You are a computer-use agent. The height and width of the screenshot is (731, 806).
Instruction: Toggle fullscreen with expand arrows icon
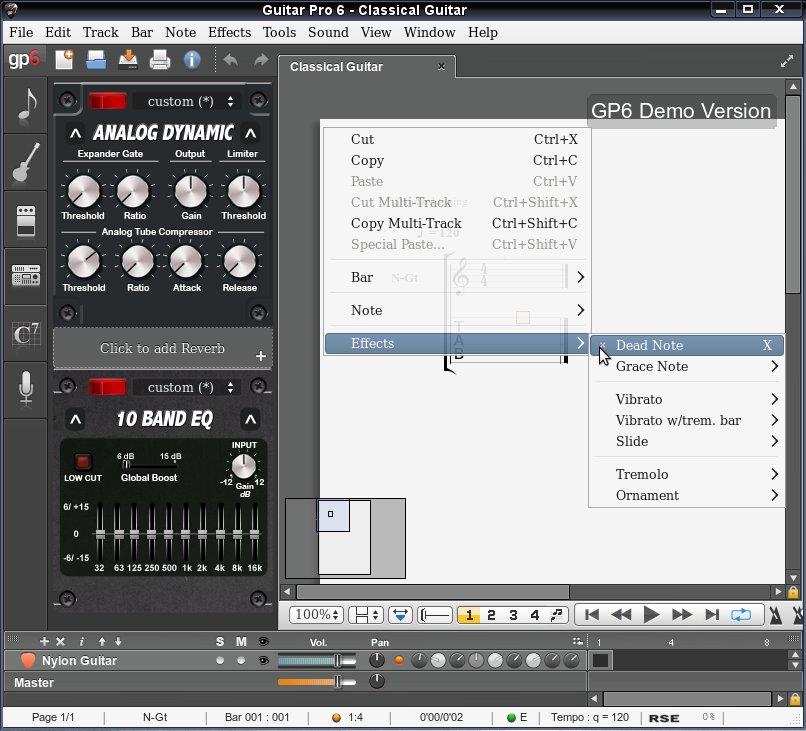tap(786, 62)
